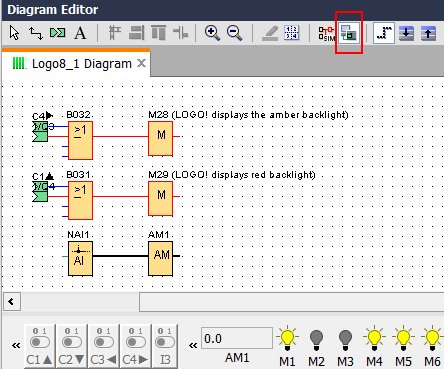Click the online test icon highlighted red

(x=349, y=33)
